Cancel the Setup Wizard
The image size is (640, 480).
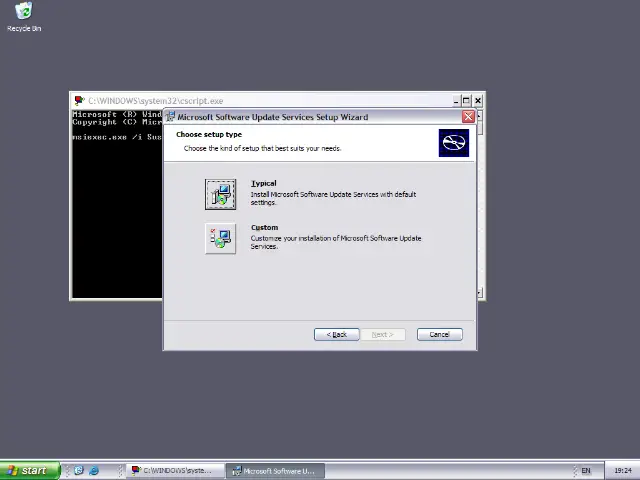point(440,334)
